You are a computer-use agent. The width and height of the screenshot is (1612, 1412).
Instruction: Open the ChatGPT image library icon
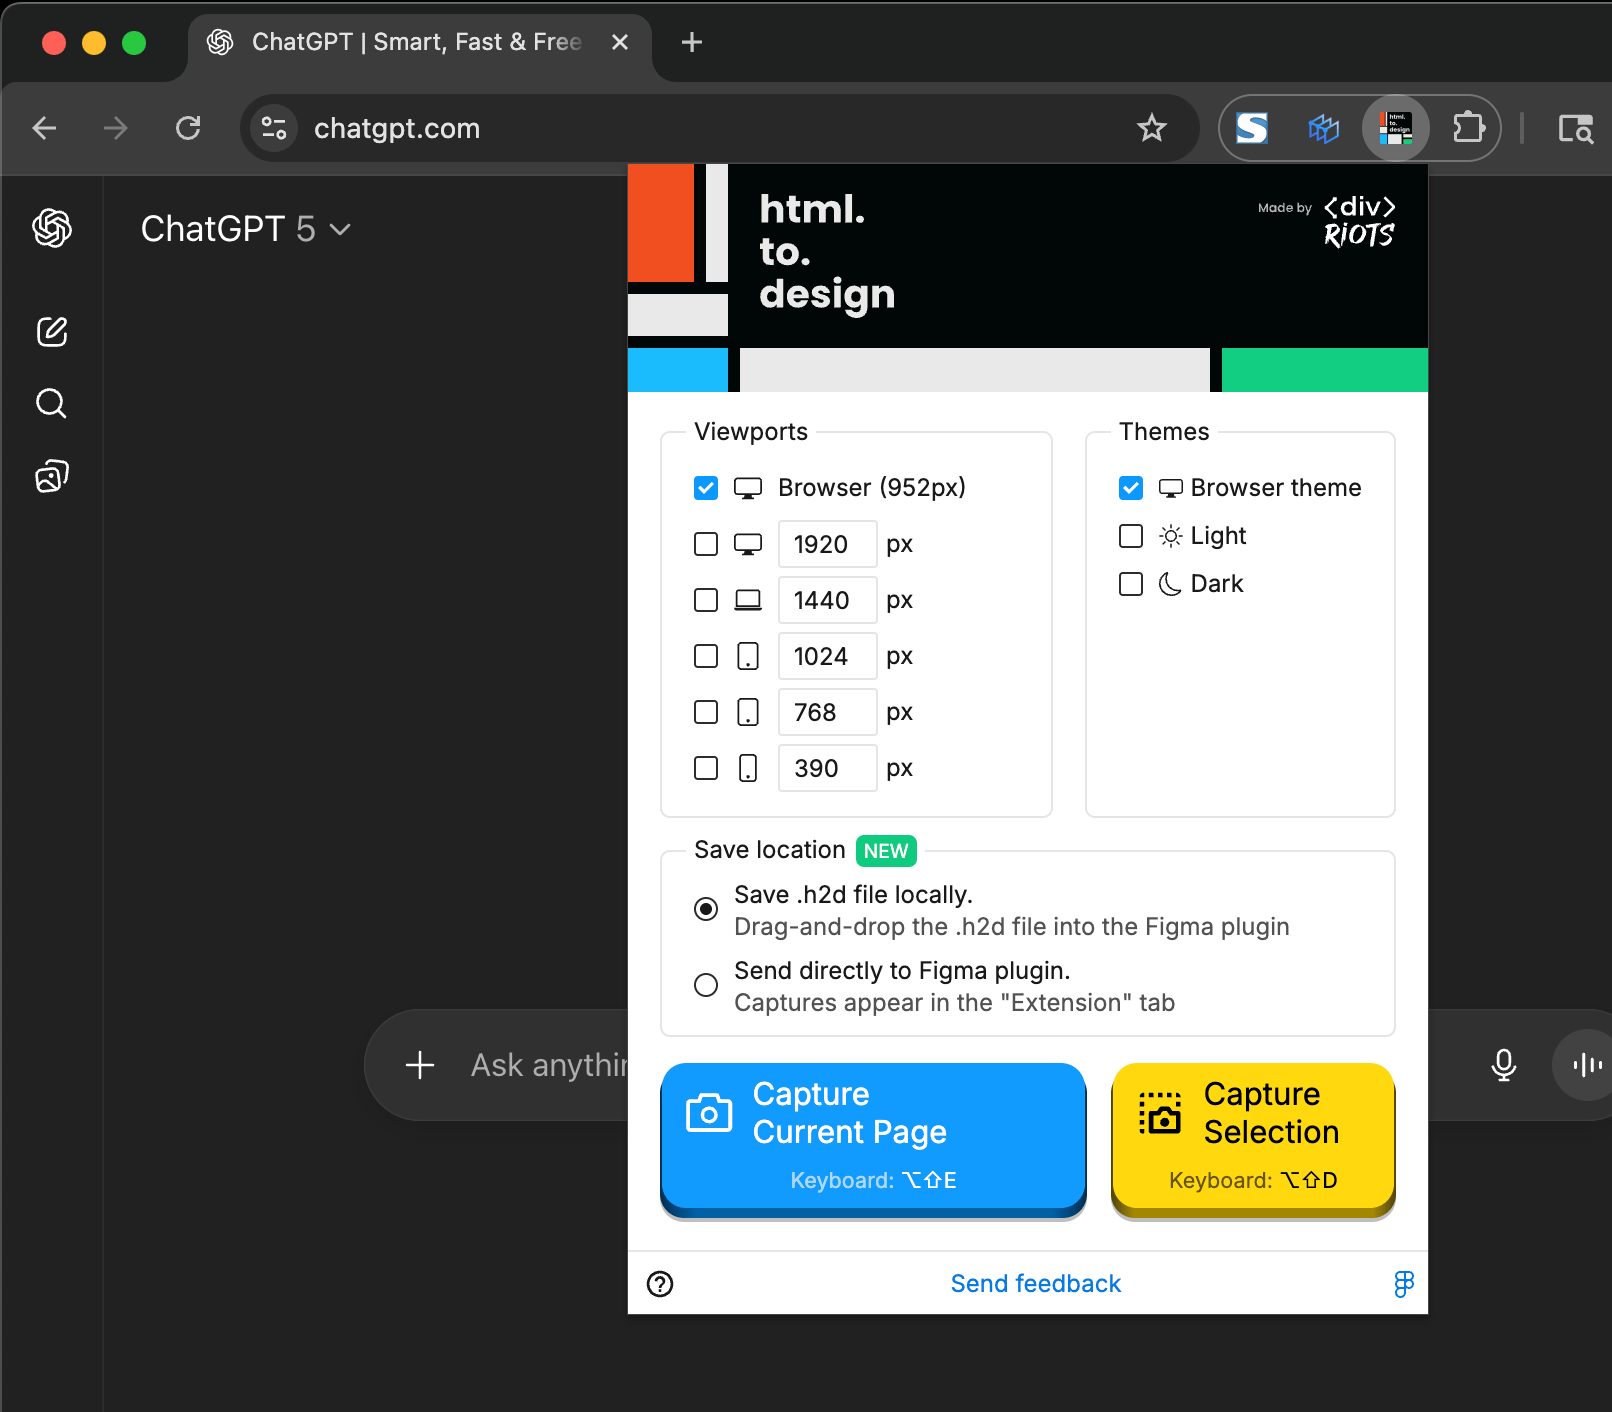click(x=52, y=476)
